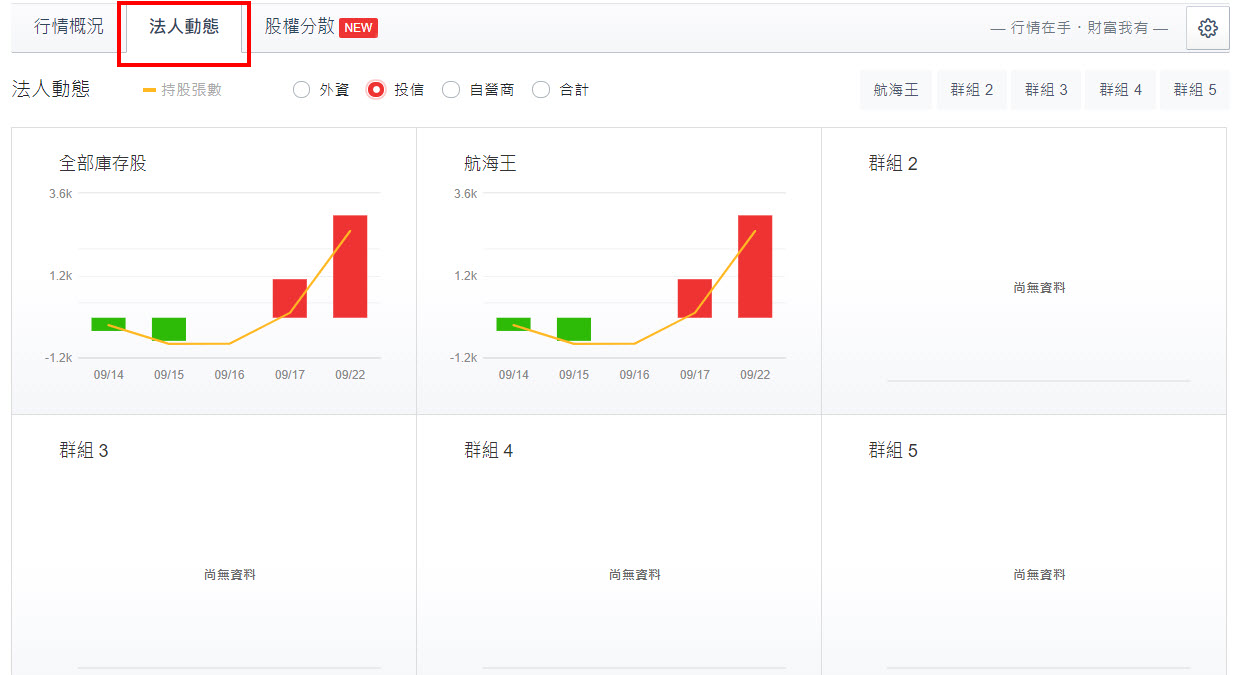Click the 09/22 red bar in 全部庫存股 chart
The height and width of the screenshot is (675, 1237).
tap(350, 266)
